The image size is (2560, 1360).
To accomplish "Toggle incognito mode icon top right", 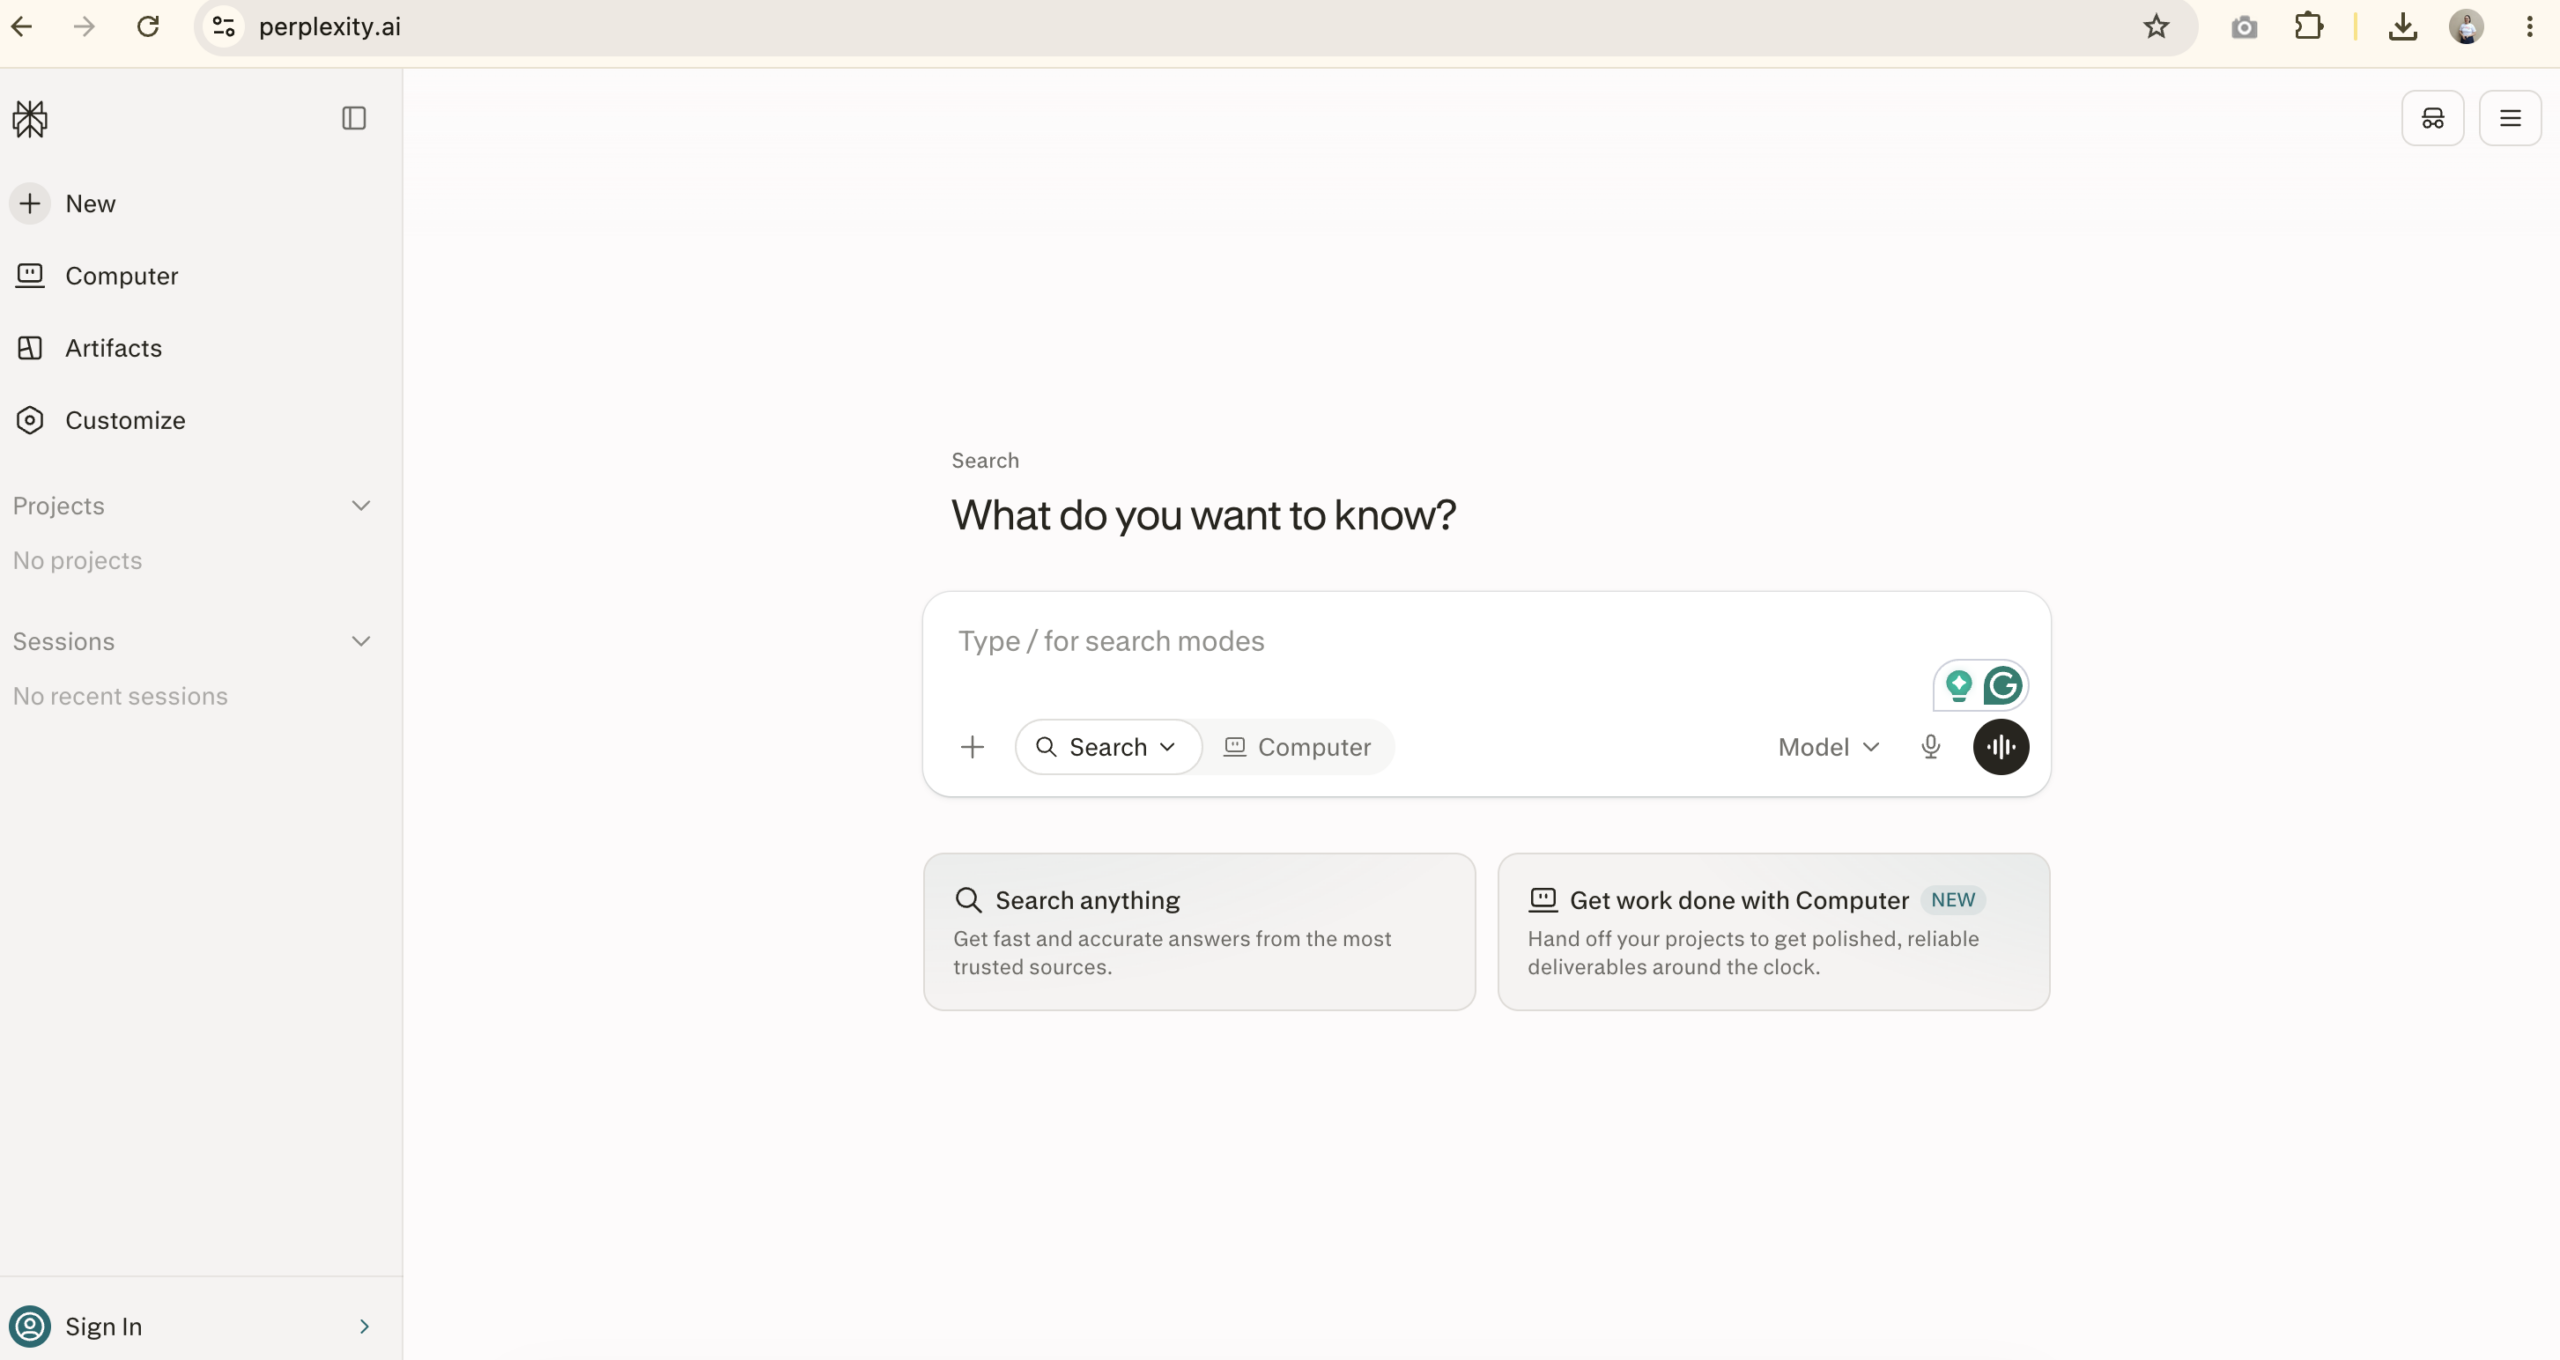I will click(x=2433, y=118).
